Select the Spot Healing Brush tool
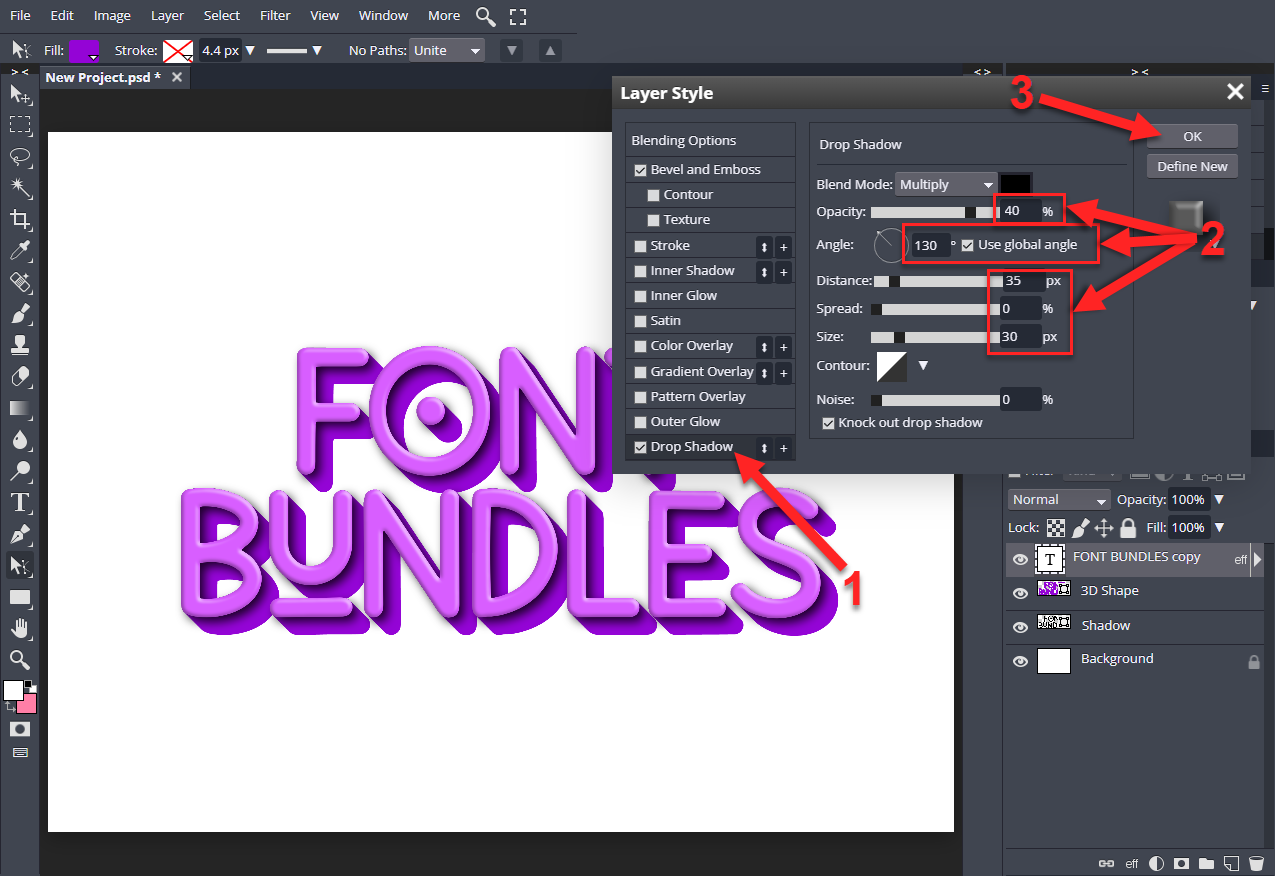 (19, 282)
